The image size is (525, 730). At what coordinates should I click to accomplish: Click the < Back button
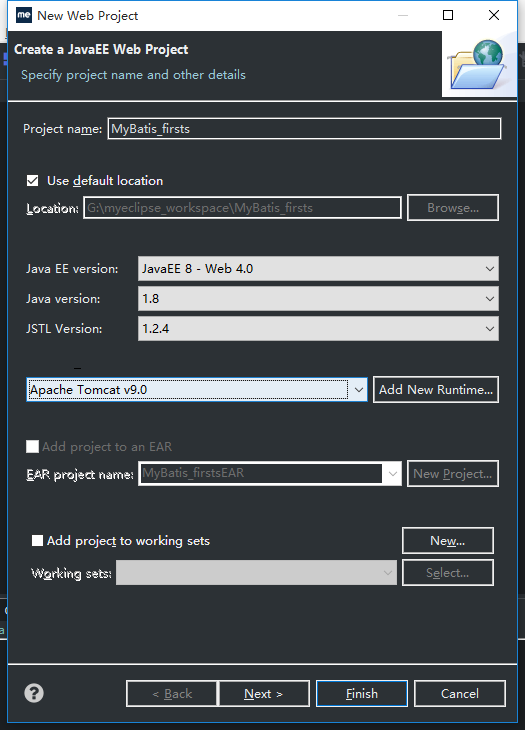point(172,694)
